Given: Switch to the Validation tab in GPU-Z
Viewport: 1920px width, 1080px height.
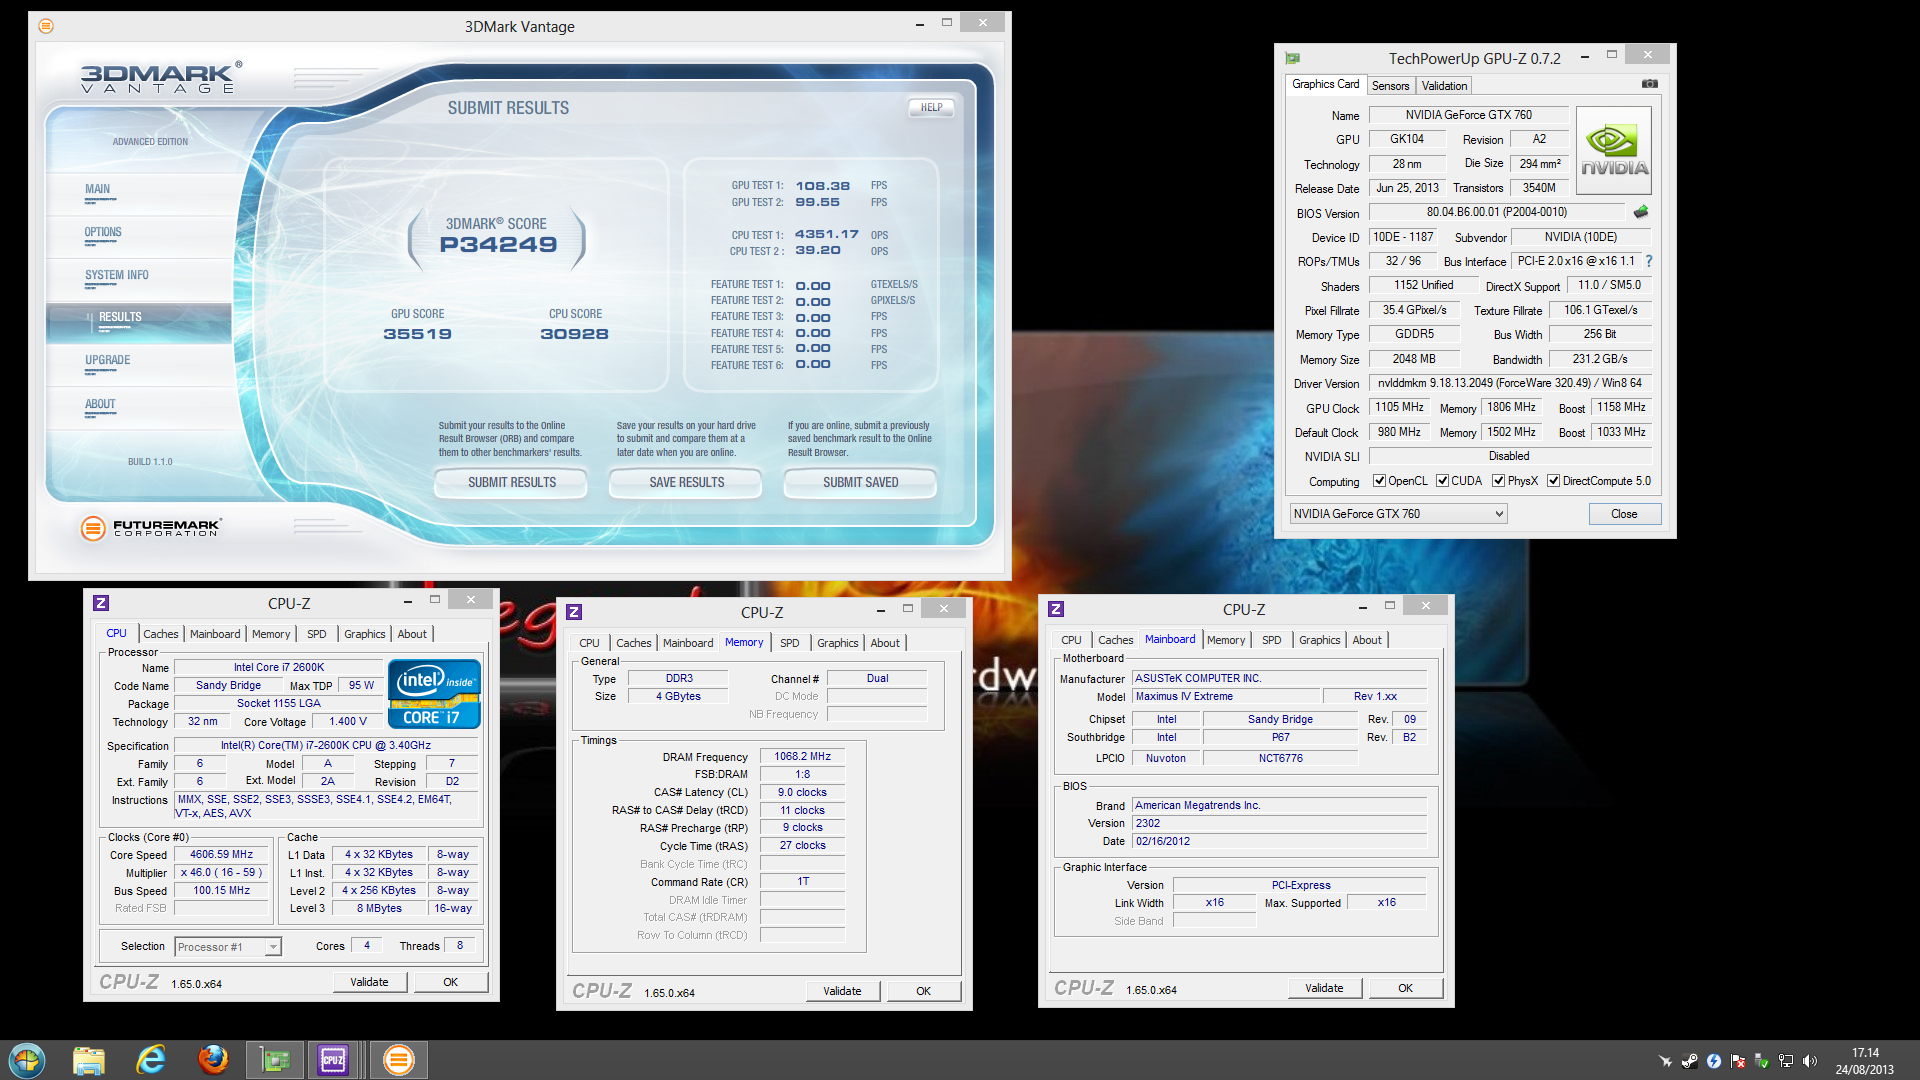Looking at the screenshot, I should pyautogui.click(x=1444, y=86).
